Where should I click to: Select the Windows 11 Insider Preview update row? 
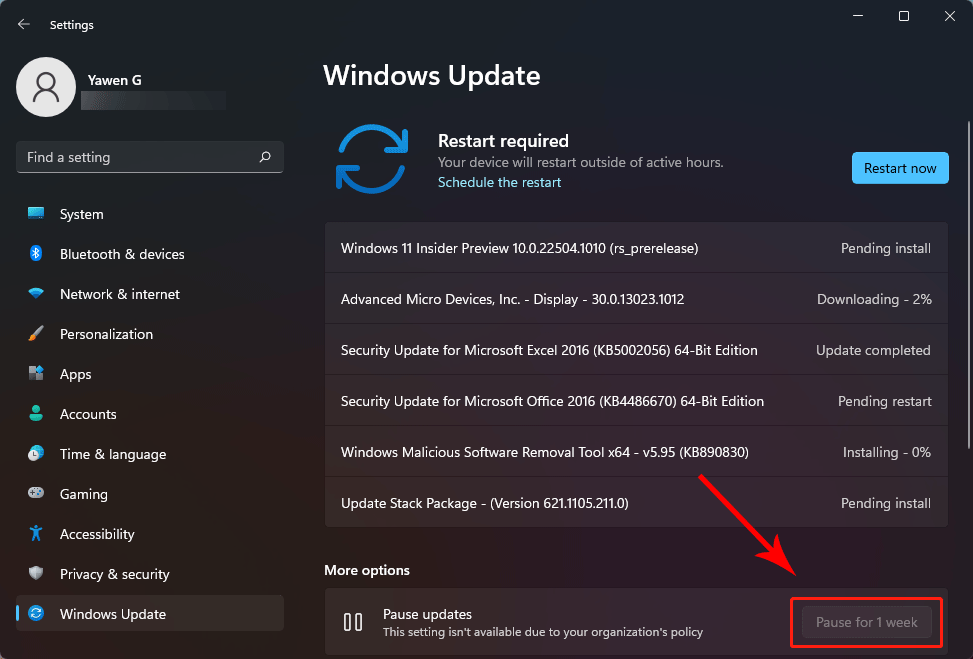pyautogui.click(x=636, y=248)
